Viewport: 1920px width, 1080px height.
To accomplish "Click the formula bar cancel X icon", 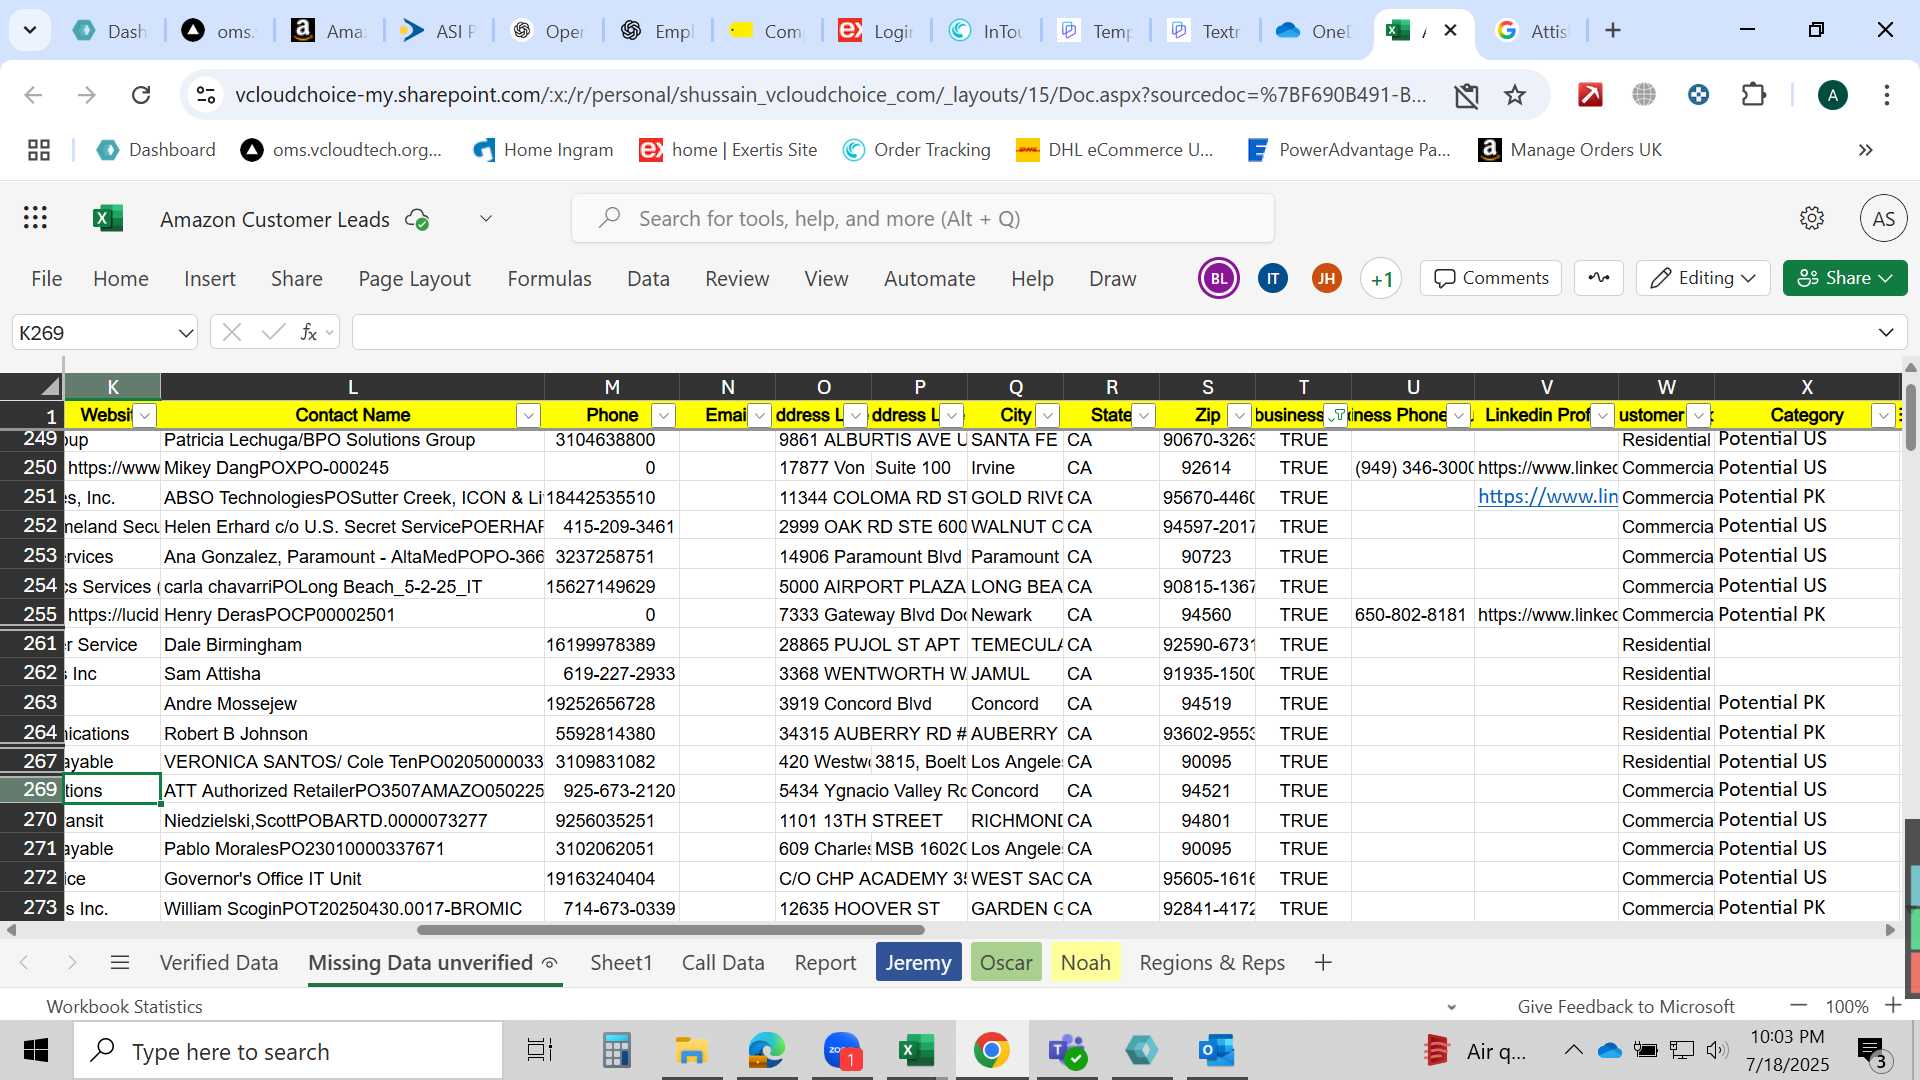I will 232,332.
